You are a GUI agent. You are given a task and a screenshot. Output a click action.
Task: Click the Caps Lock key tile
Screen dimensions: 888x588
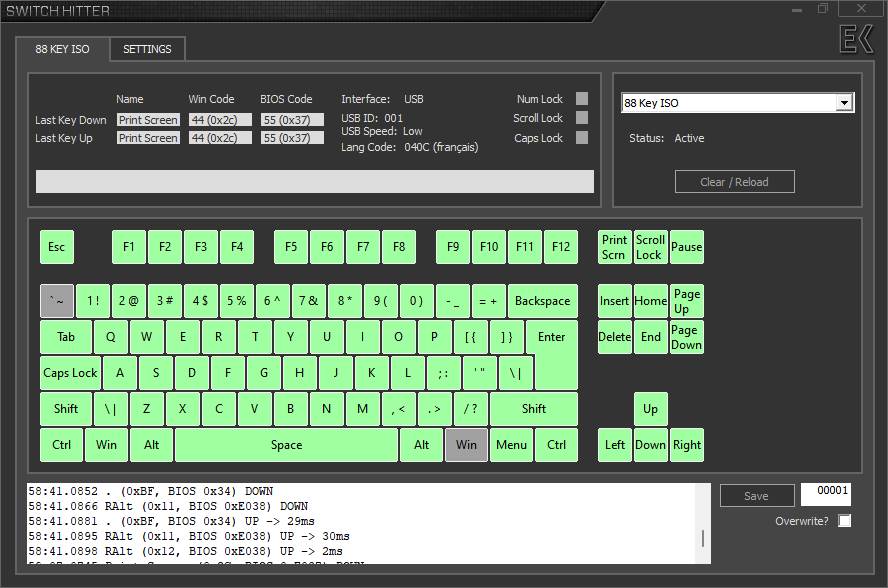coord(70,373)
